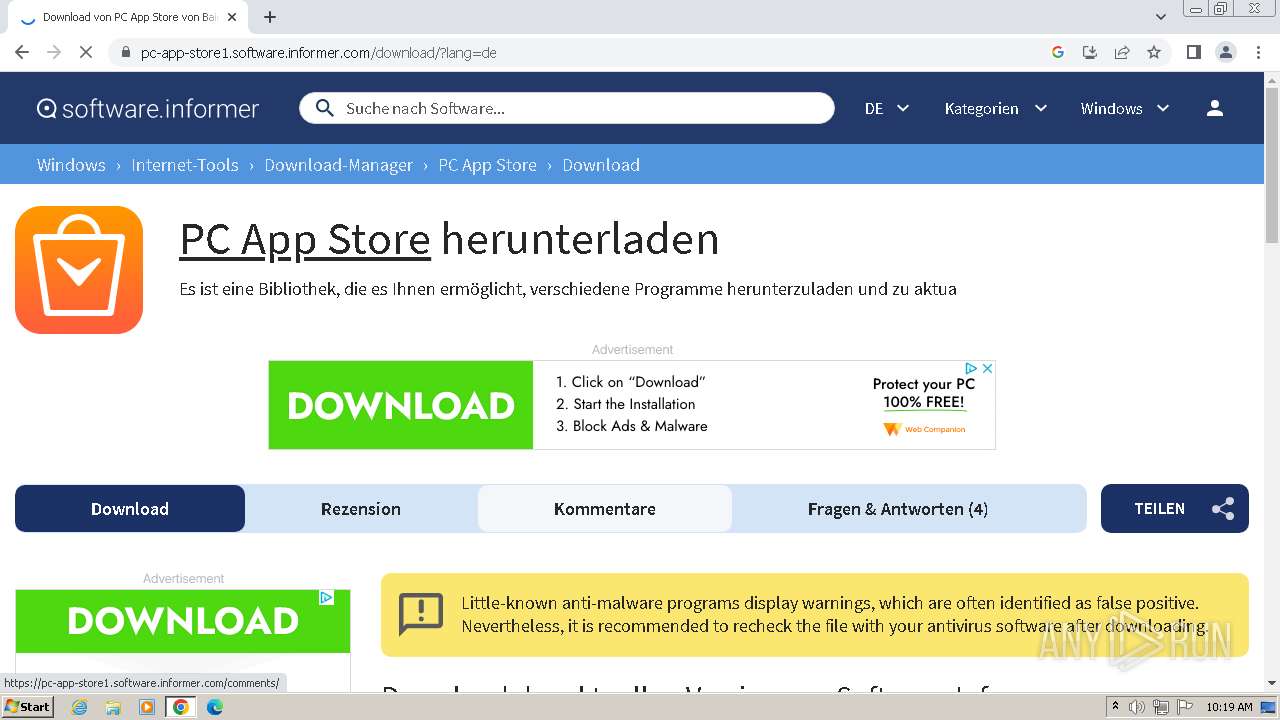Expand the DE language dropdown
Screen dimensions: 1280x720
(887, 108)
